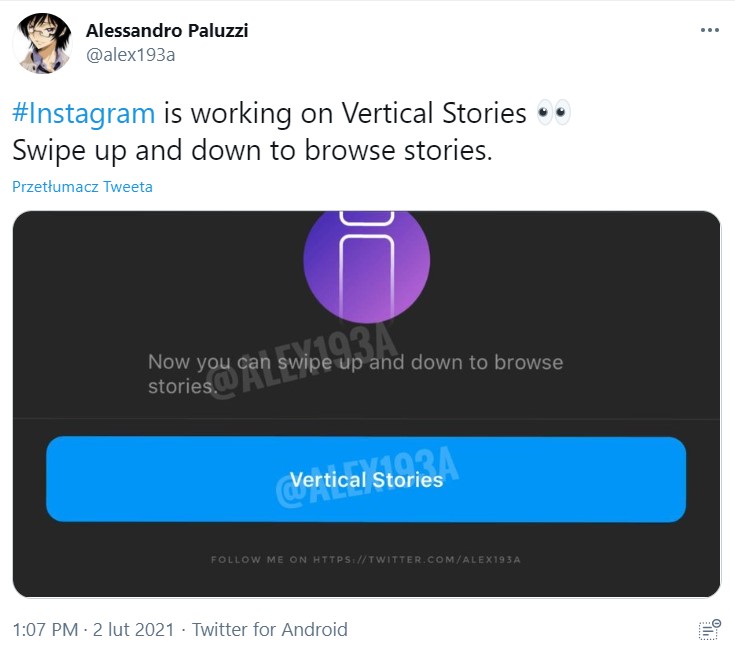Image resolution: width=735 pixels, height=652 pixels.
Task: Click the @alex193a handle under the name
Action: [x=131, y=54]
